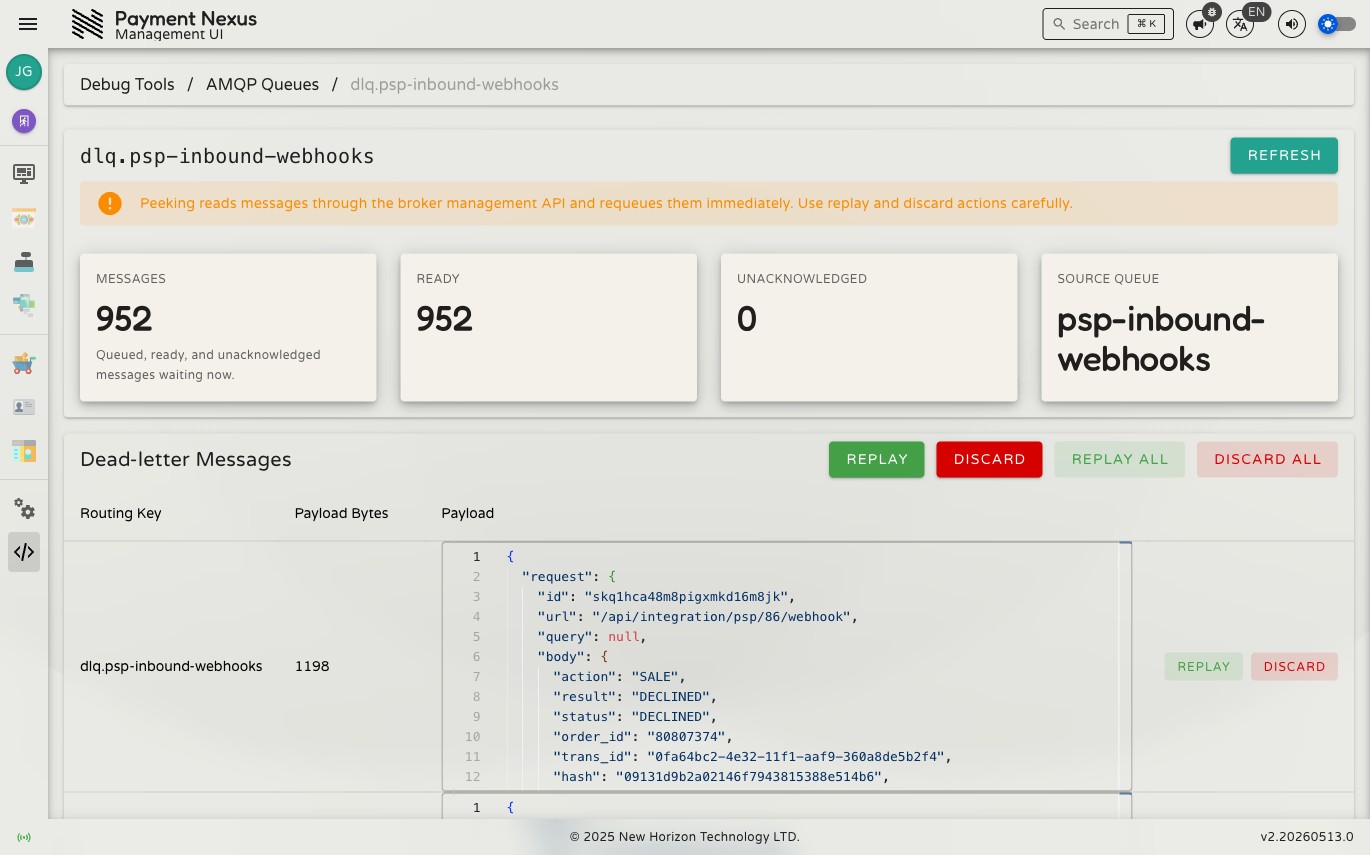The image size is (1370, 855).
Task: Go to AMQP Queues breadcrumb
Action: point(262,85)
